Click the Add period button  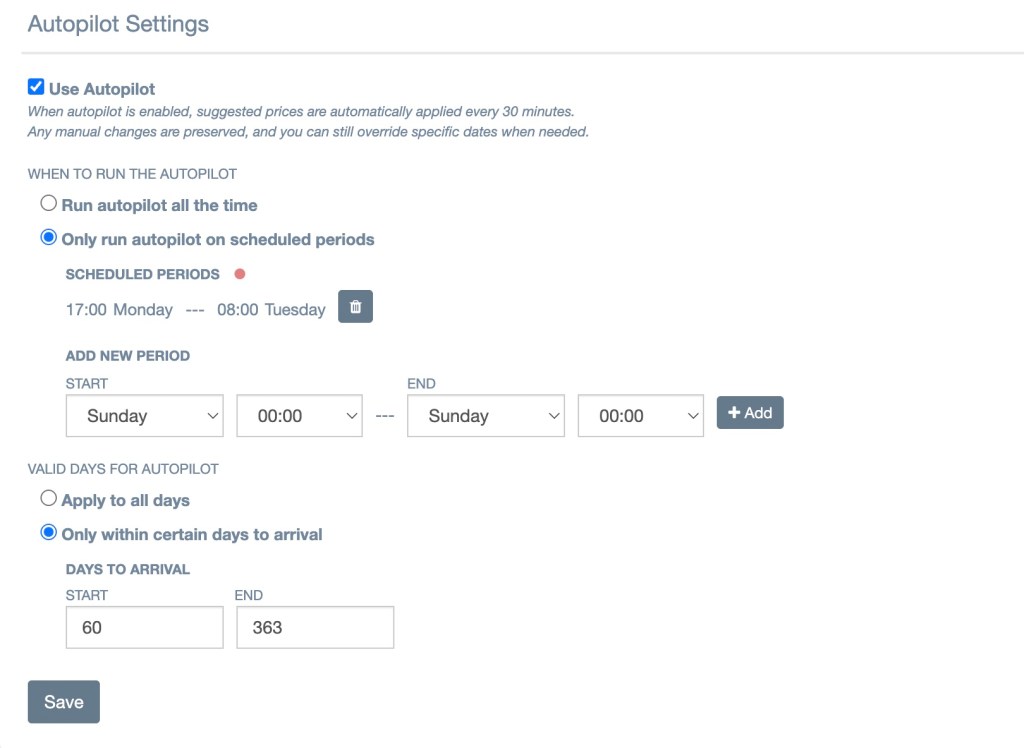(x=750, y=413)
